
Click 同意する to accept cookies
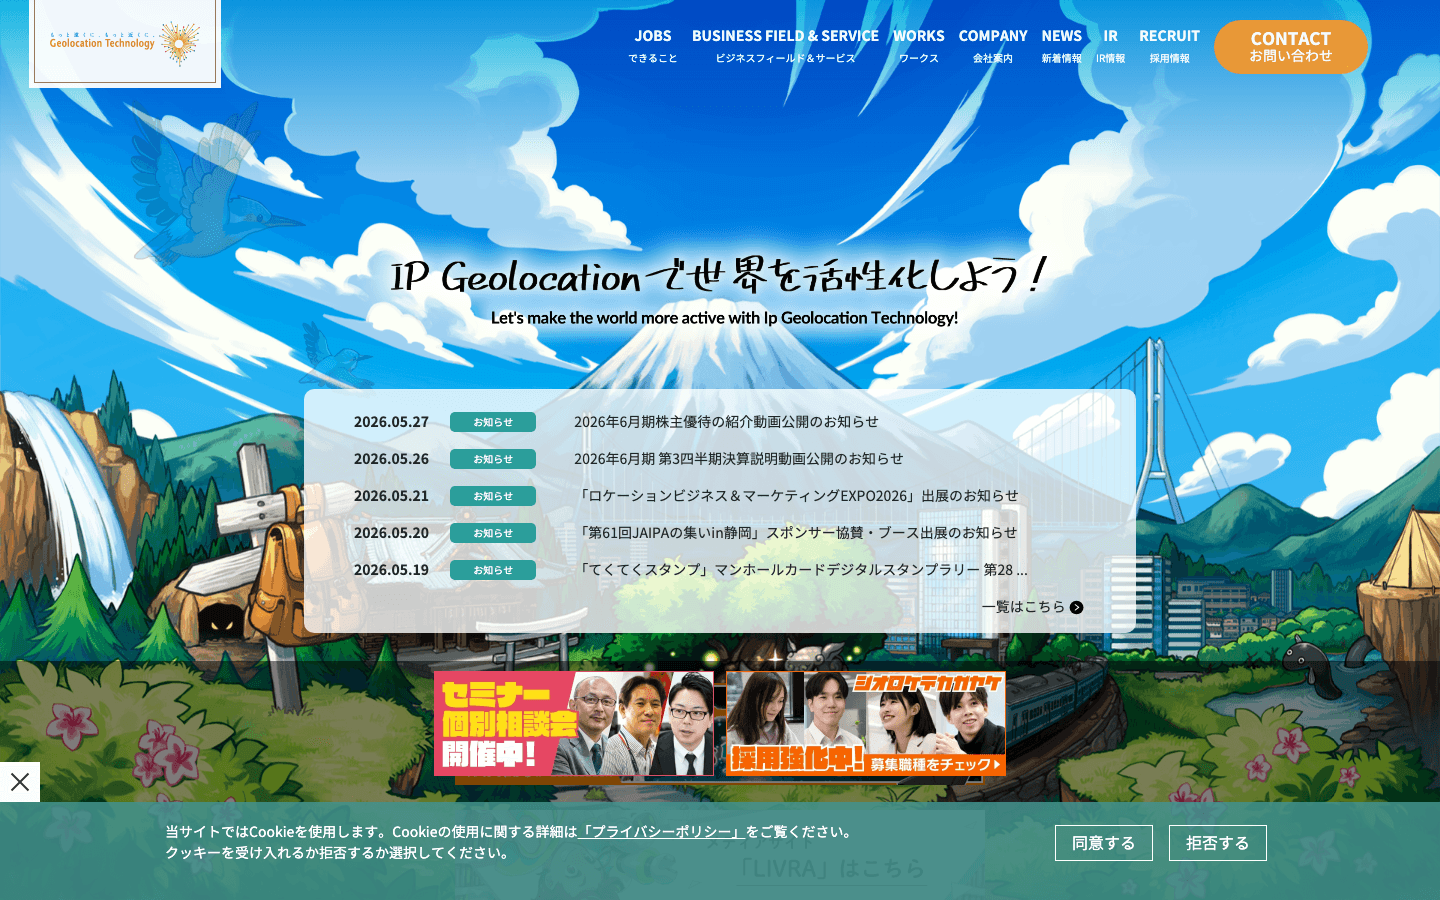pyautogui.click(x=1104, y=843)
